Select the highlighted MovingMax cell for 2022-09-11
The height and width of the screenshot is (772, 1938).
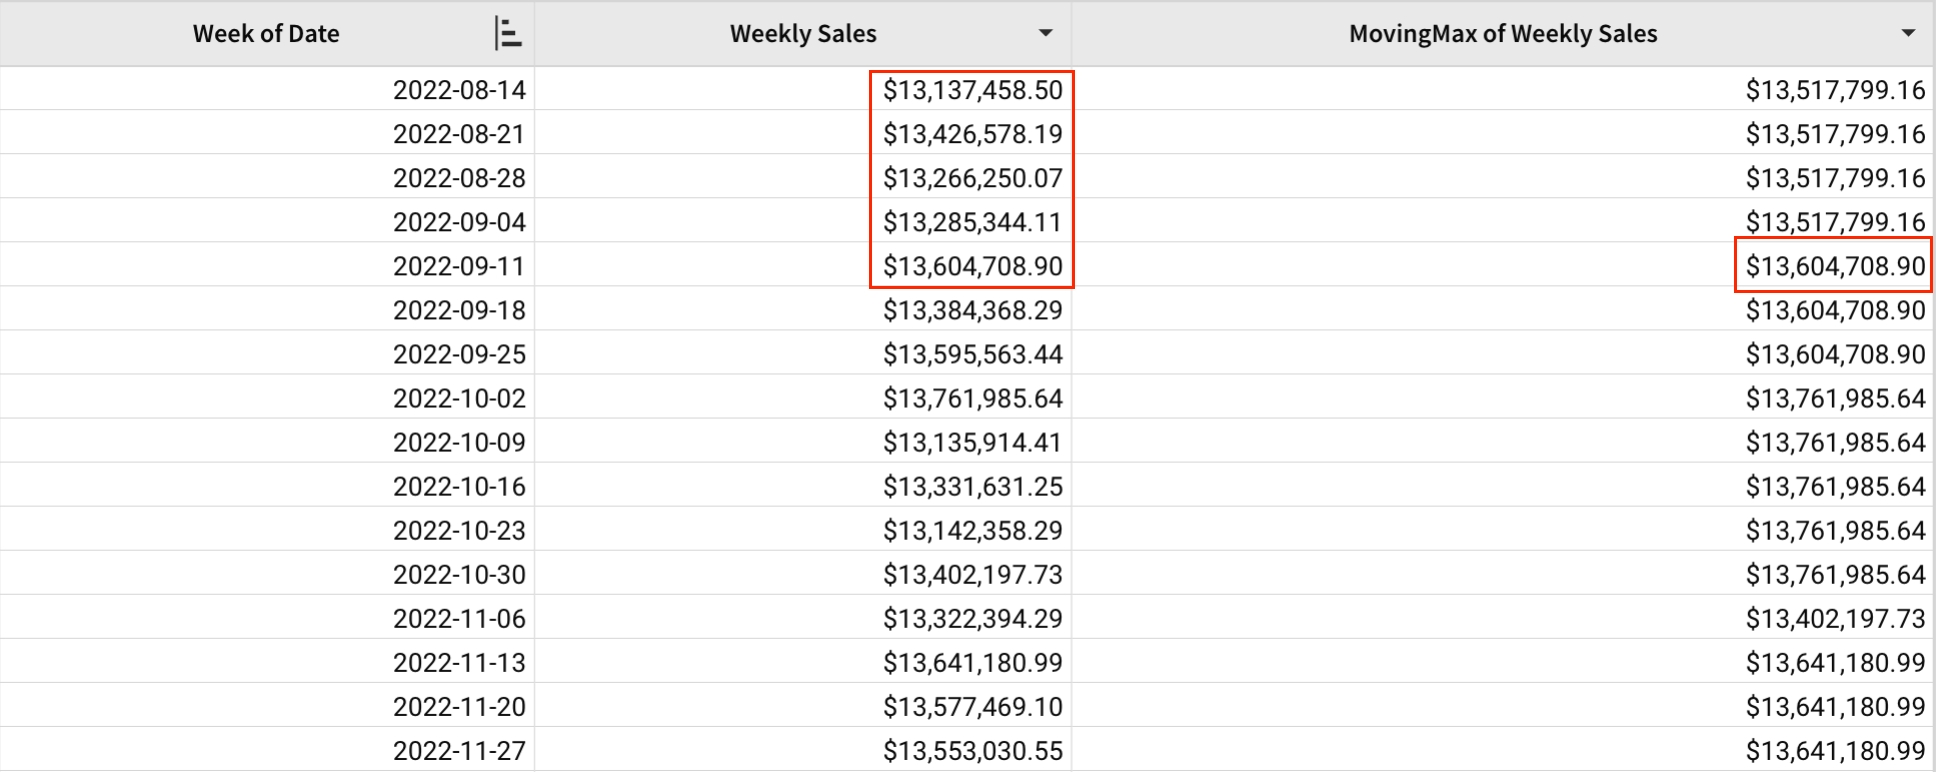(1834, 266)
